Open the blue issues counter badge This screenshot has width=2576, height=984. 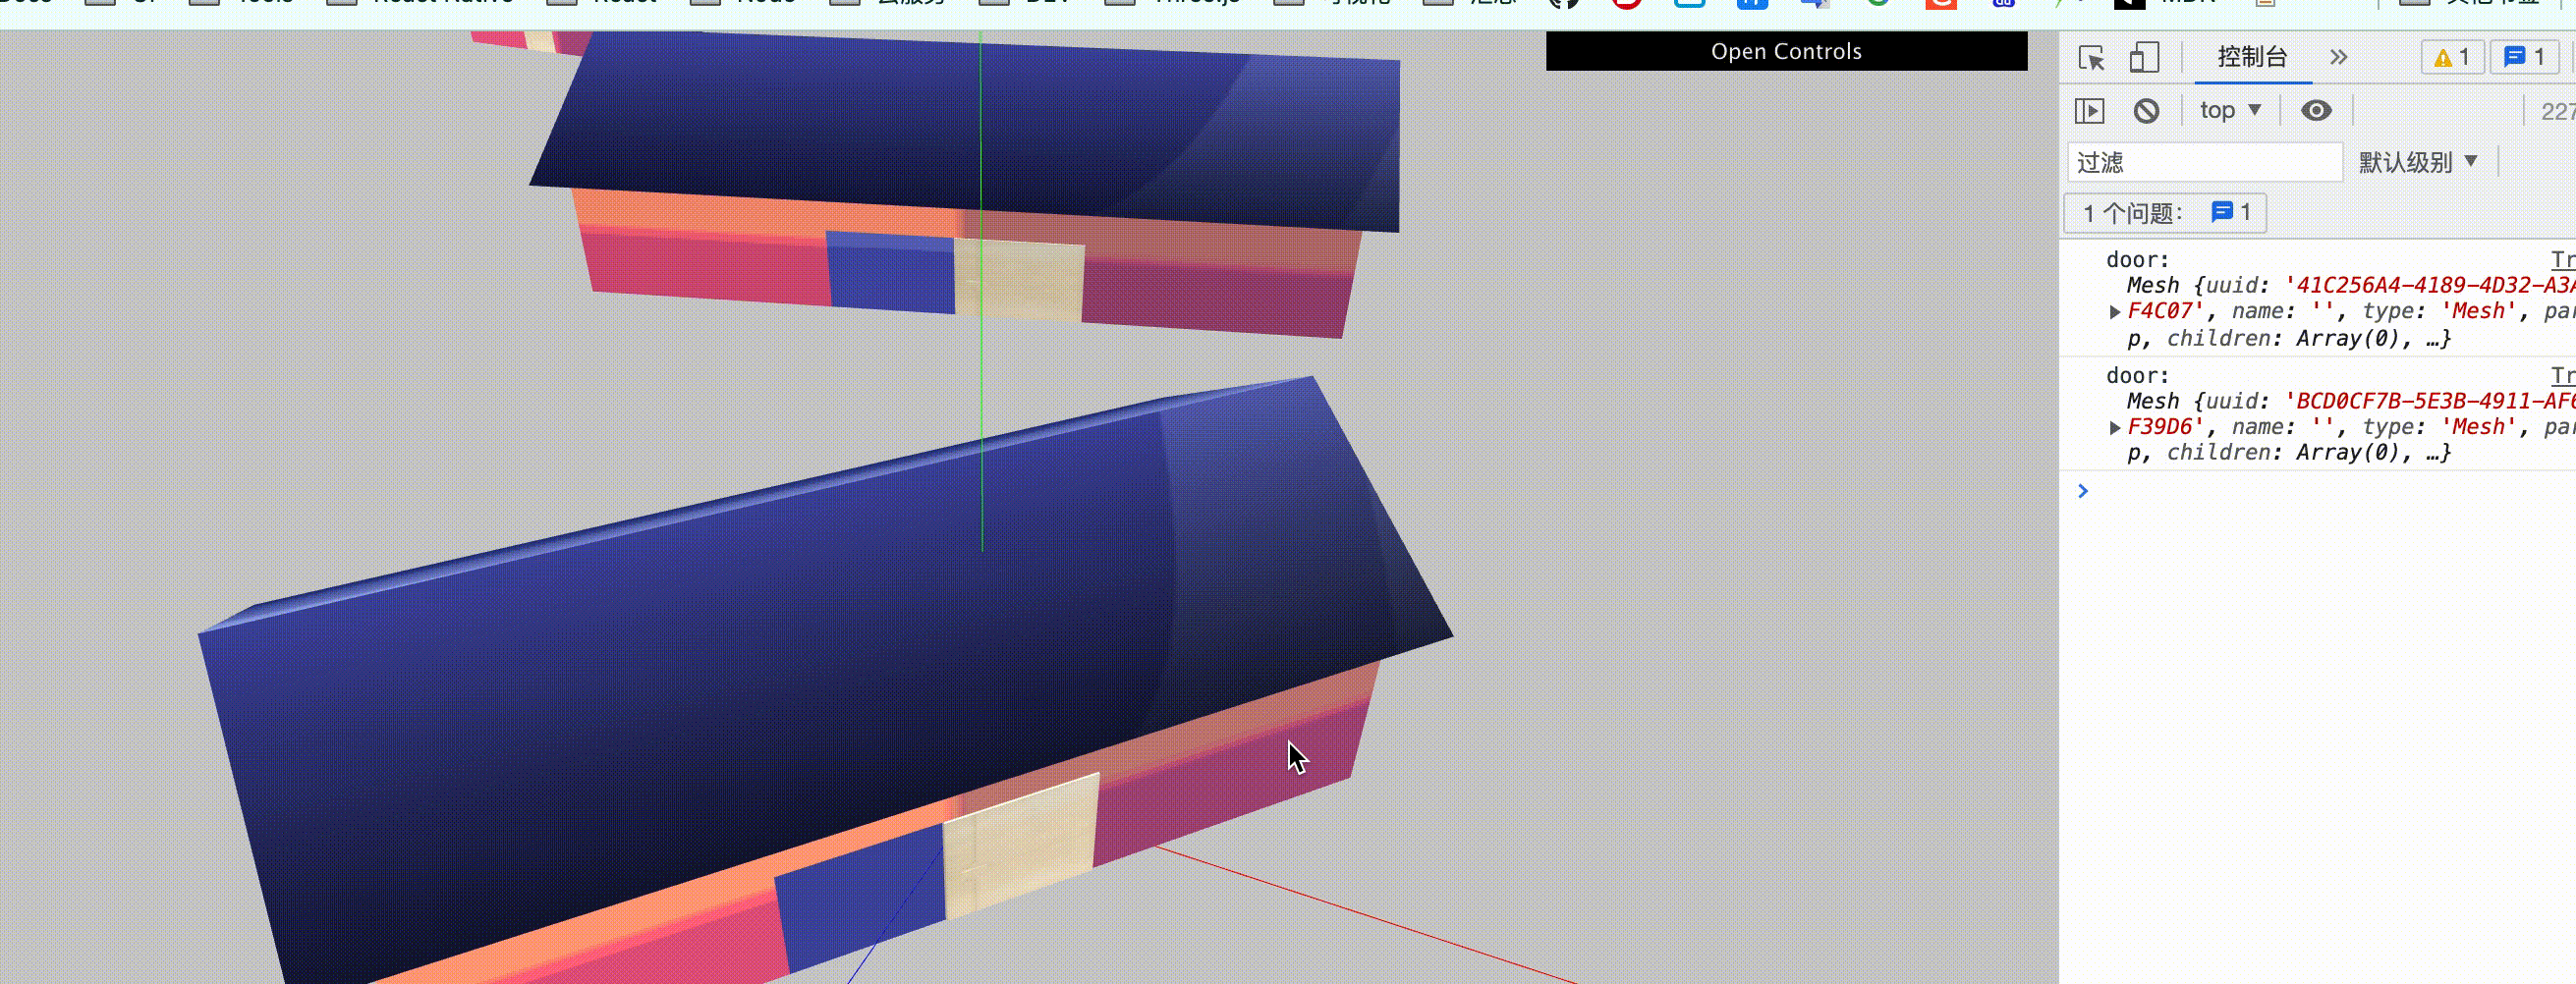pos(2523,58)
